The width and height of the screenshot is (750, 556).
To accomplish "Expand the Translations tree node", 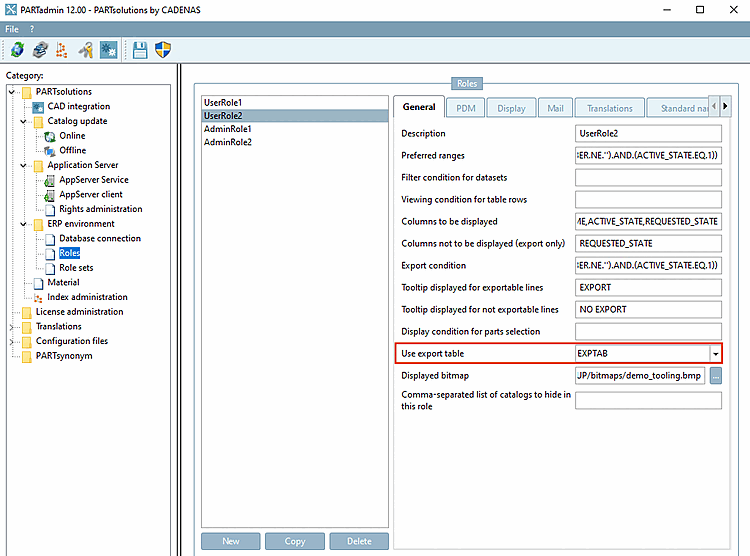I will point(12,327).
